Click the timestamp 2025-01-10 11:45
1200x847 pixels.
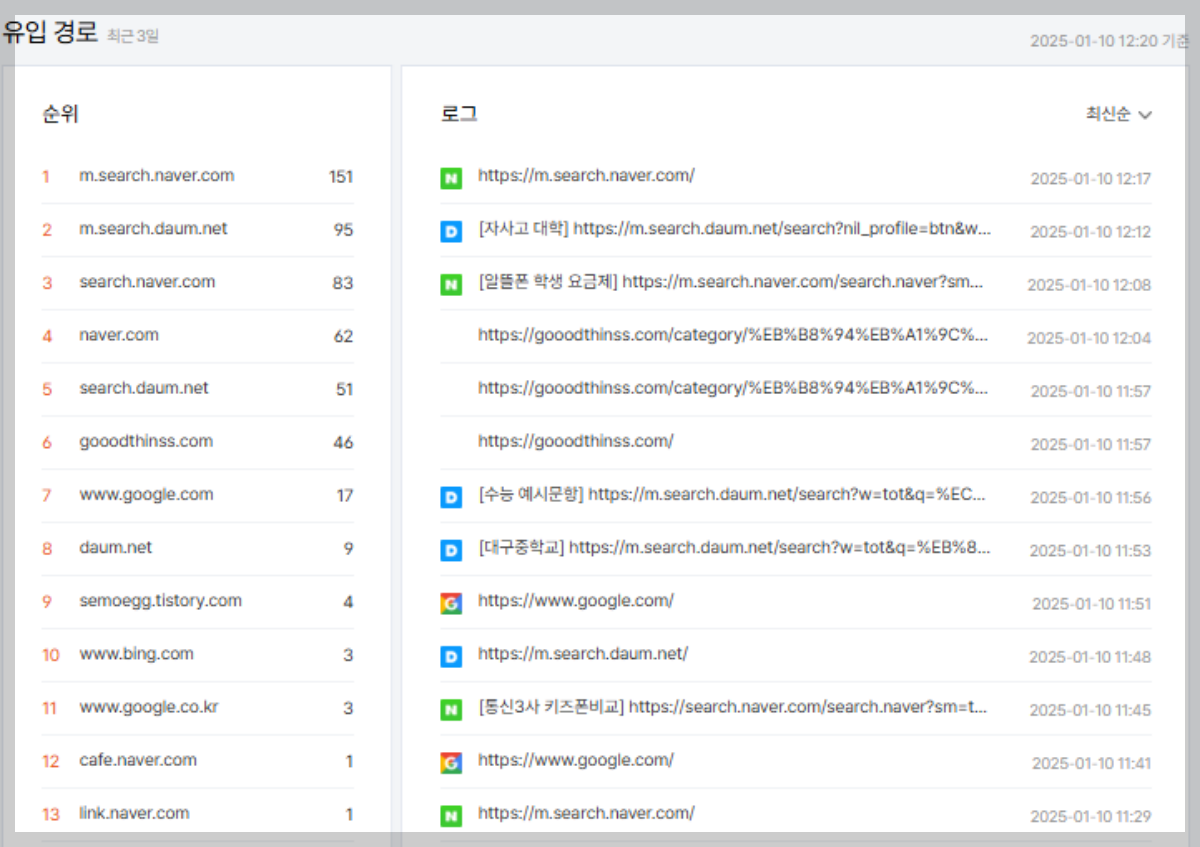[x=1090, y=709]
